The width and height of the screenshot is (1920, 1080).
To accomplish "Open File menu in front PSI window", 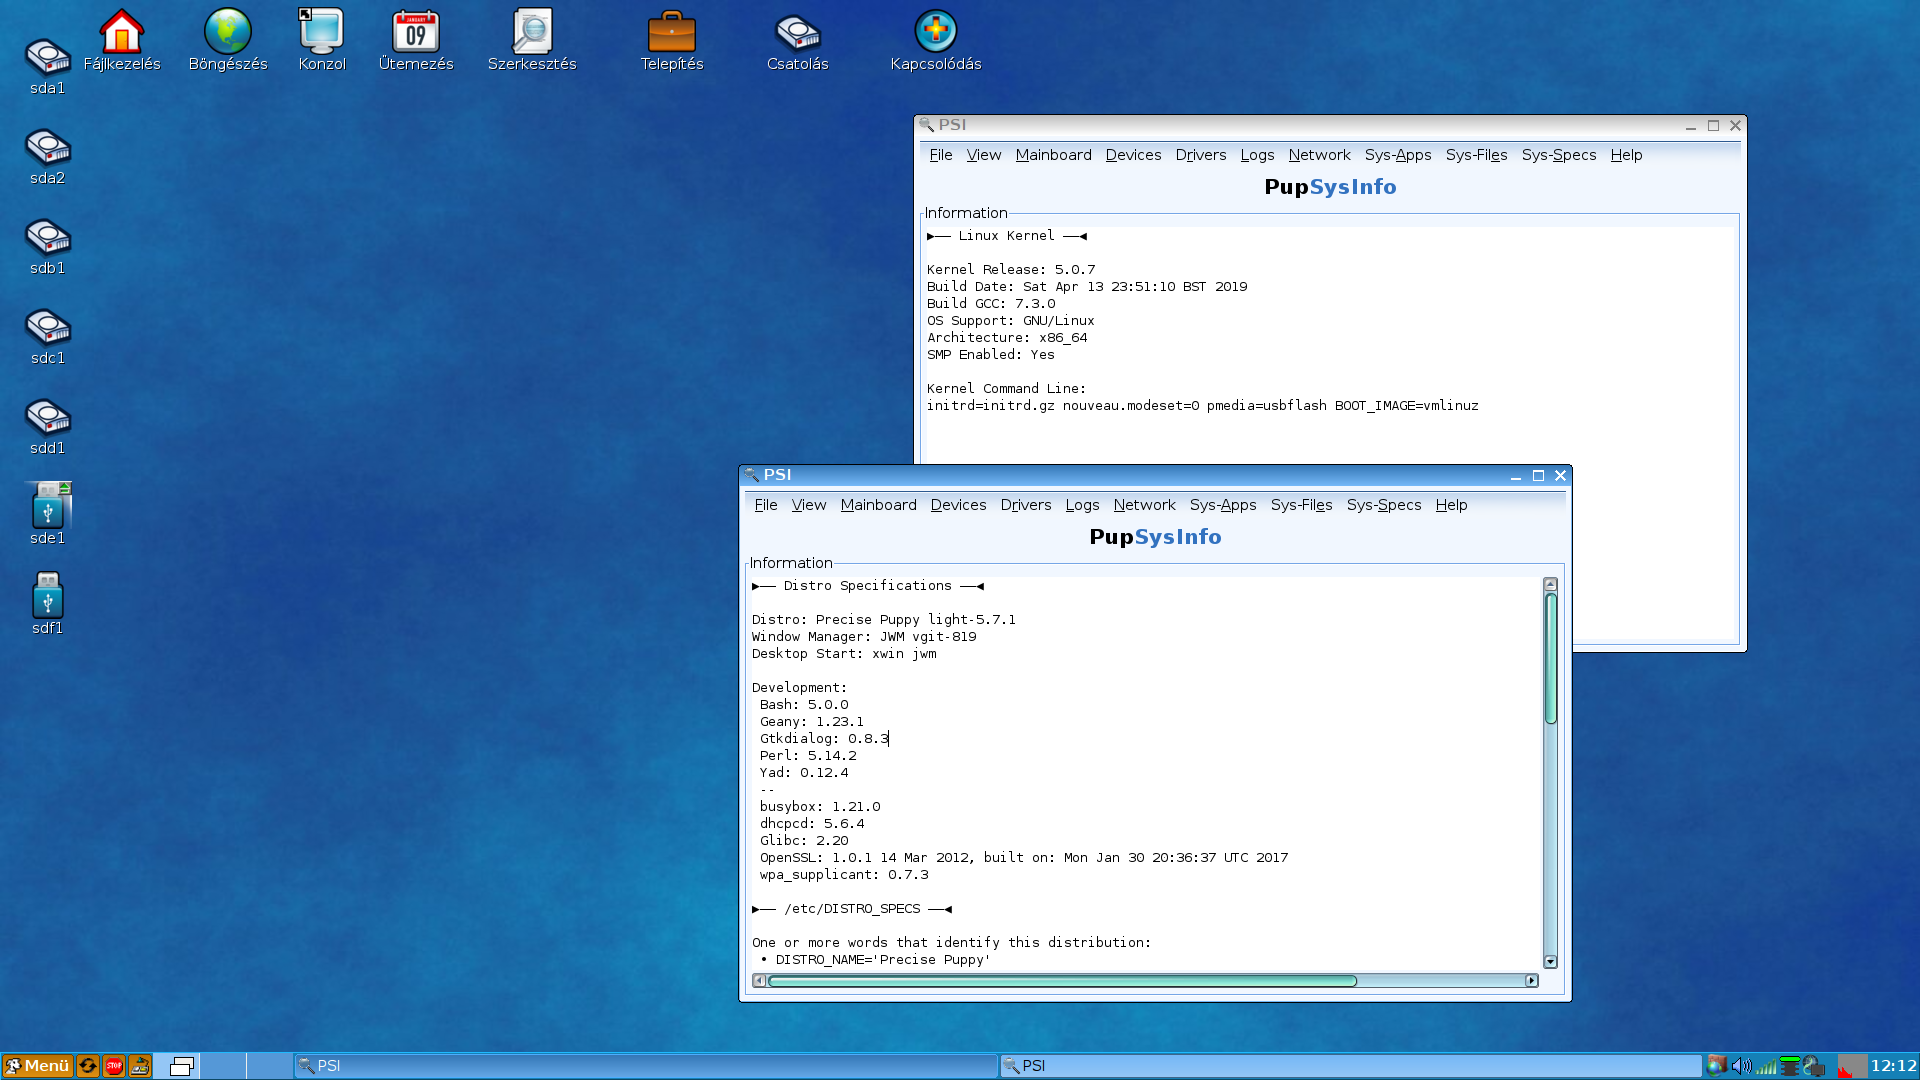I will tap(766, 505).
